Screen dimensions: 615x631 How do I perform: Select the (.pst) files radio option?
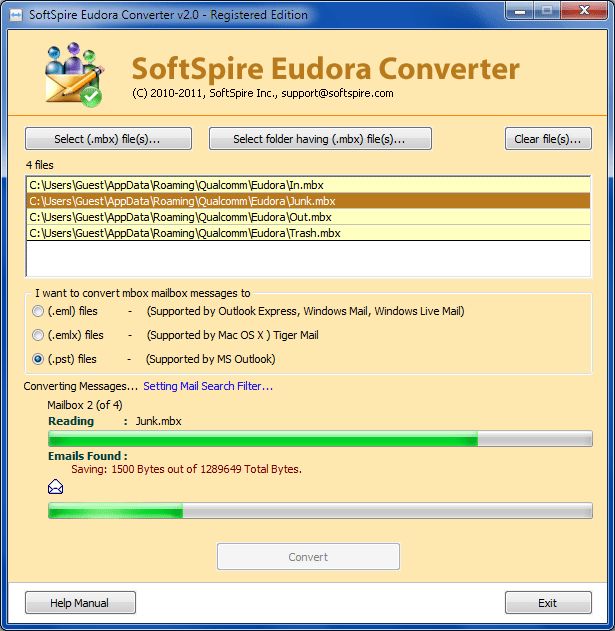pos(38,359)
